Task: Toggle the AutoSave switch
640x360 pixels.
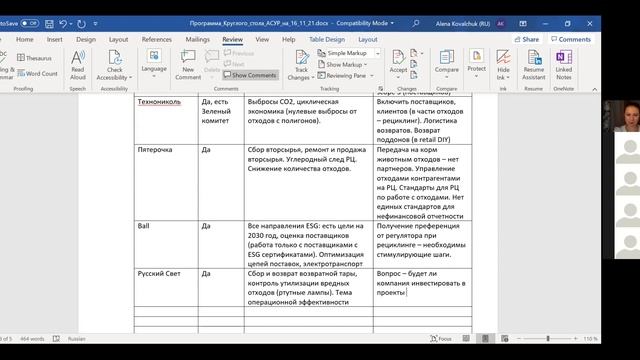Action: click(29, 23)
